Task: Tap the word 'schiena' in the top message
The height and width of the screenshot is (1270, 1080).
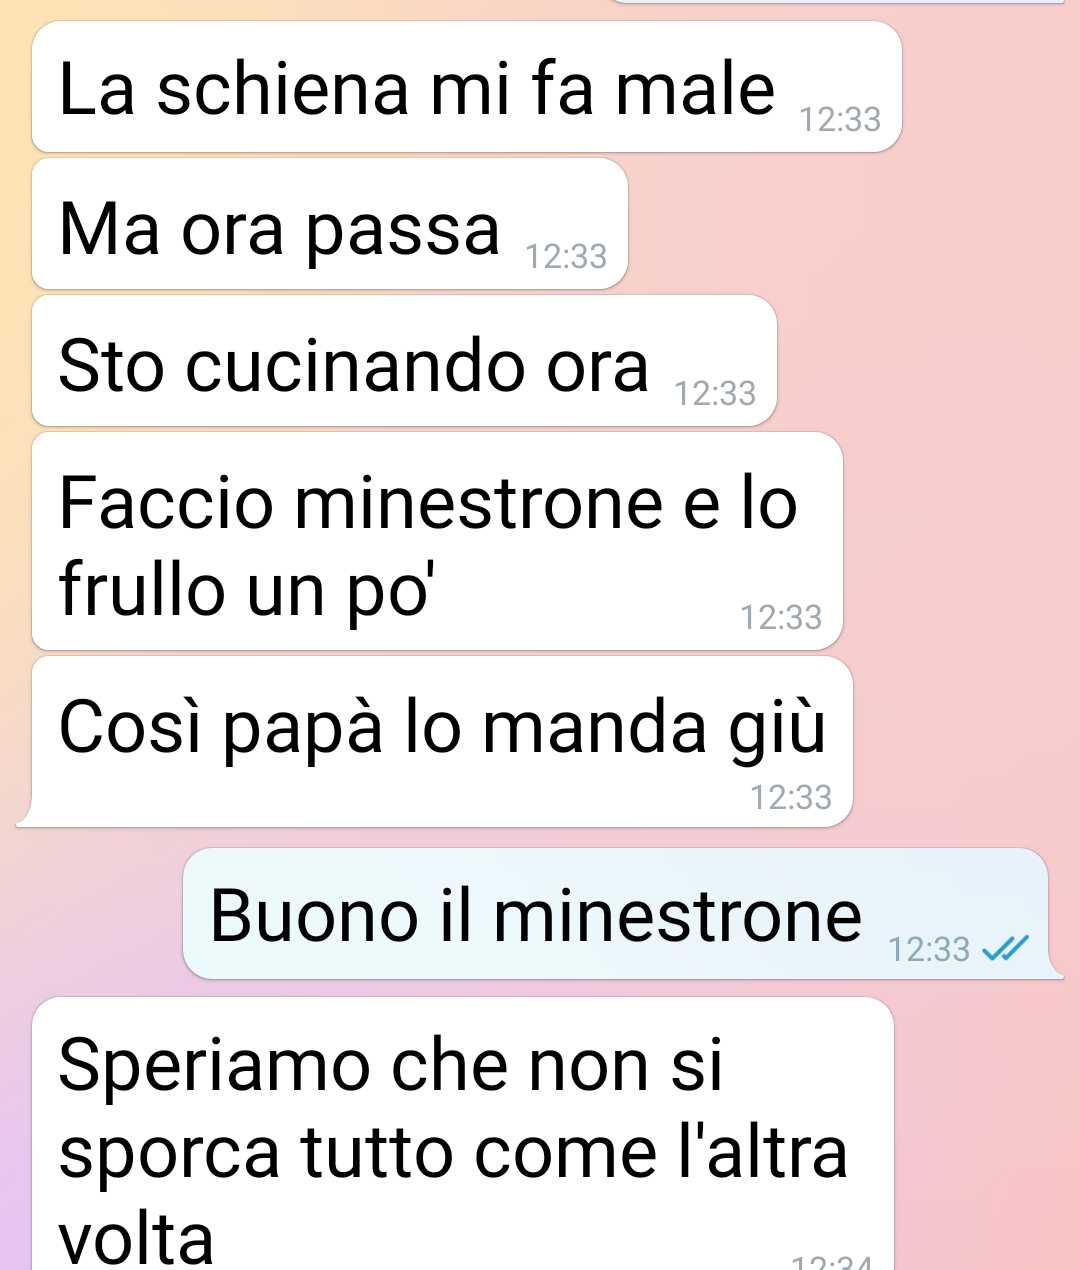Action: click(x=283, y=89)
